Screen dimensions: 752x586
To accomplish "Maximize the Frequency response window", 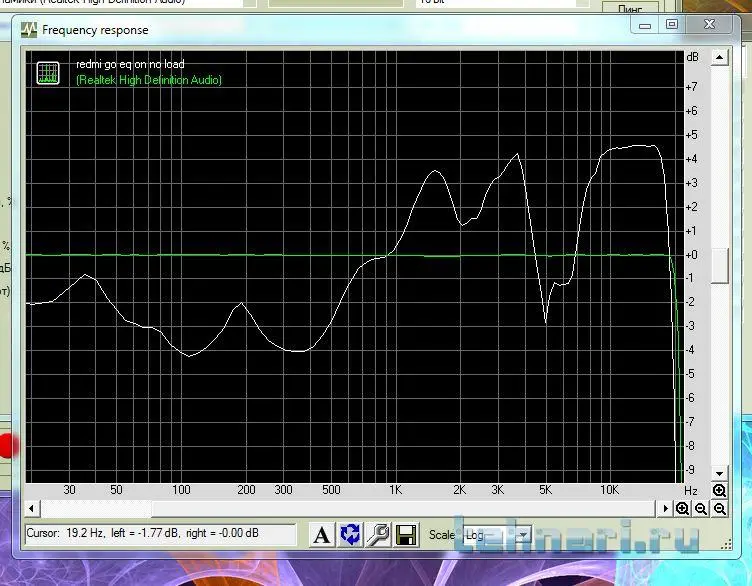I will point(672,24).
